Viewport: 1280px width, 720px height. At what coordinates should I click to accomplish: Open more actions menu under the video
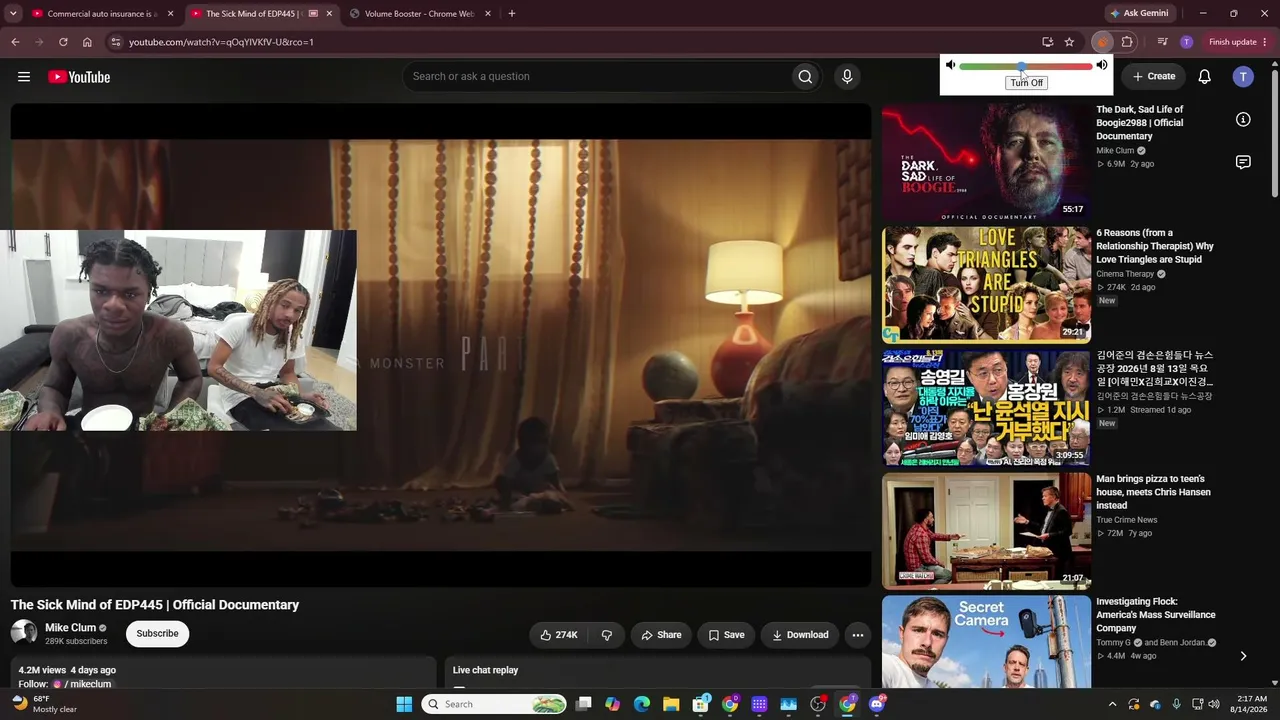(x=857, y=635)
